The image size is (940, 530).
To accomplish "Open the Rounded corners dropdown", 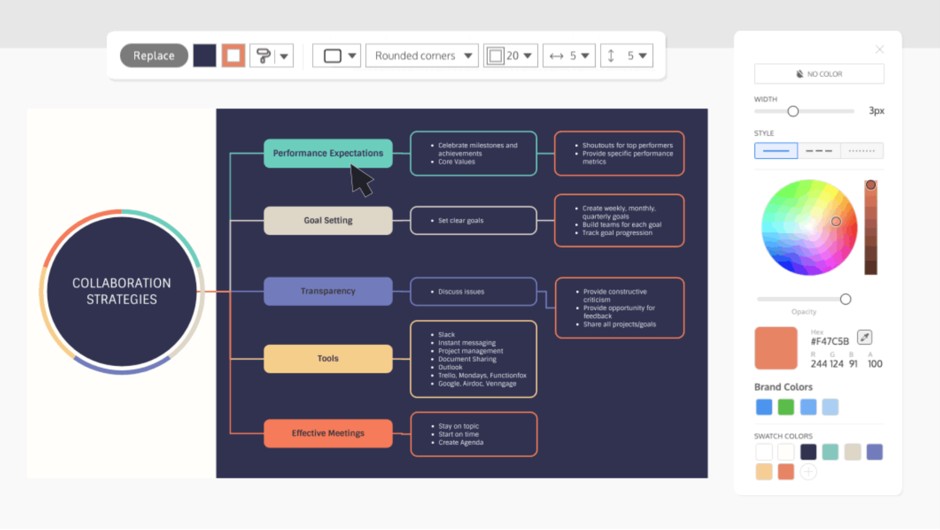I will tap(422, 56).
